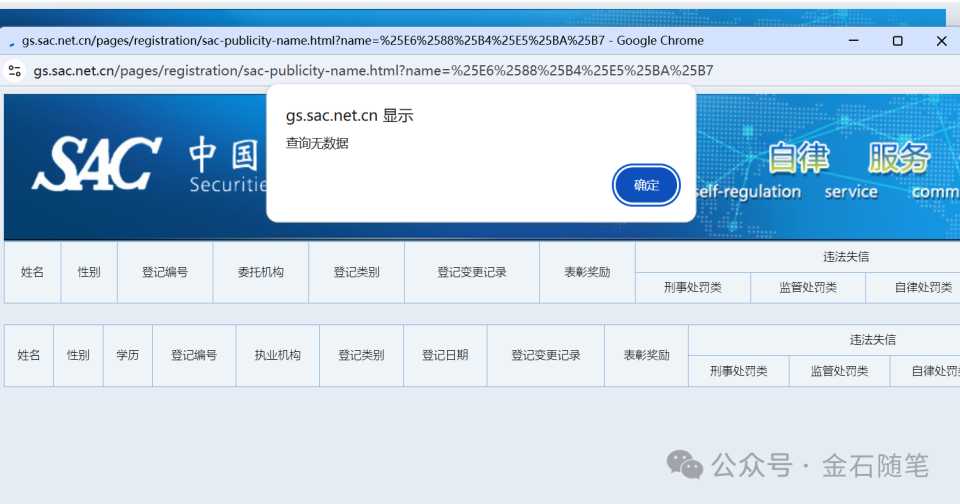Click the 查询无数据 message in the dialog
The height and width of the screenshot is (504, 960).
(x=317, y=143)
